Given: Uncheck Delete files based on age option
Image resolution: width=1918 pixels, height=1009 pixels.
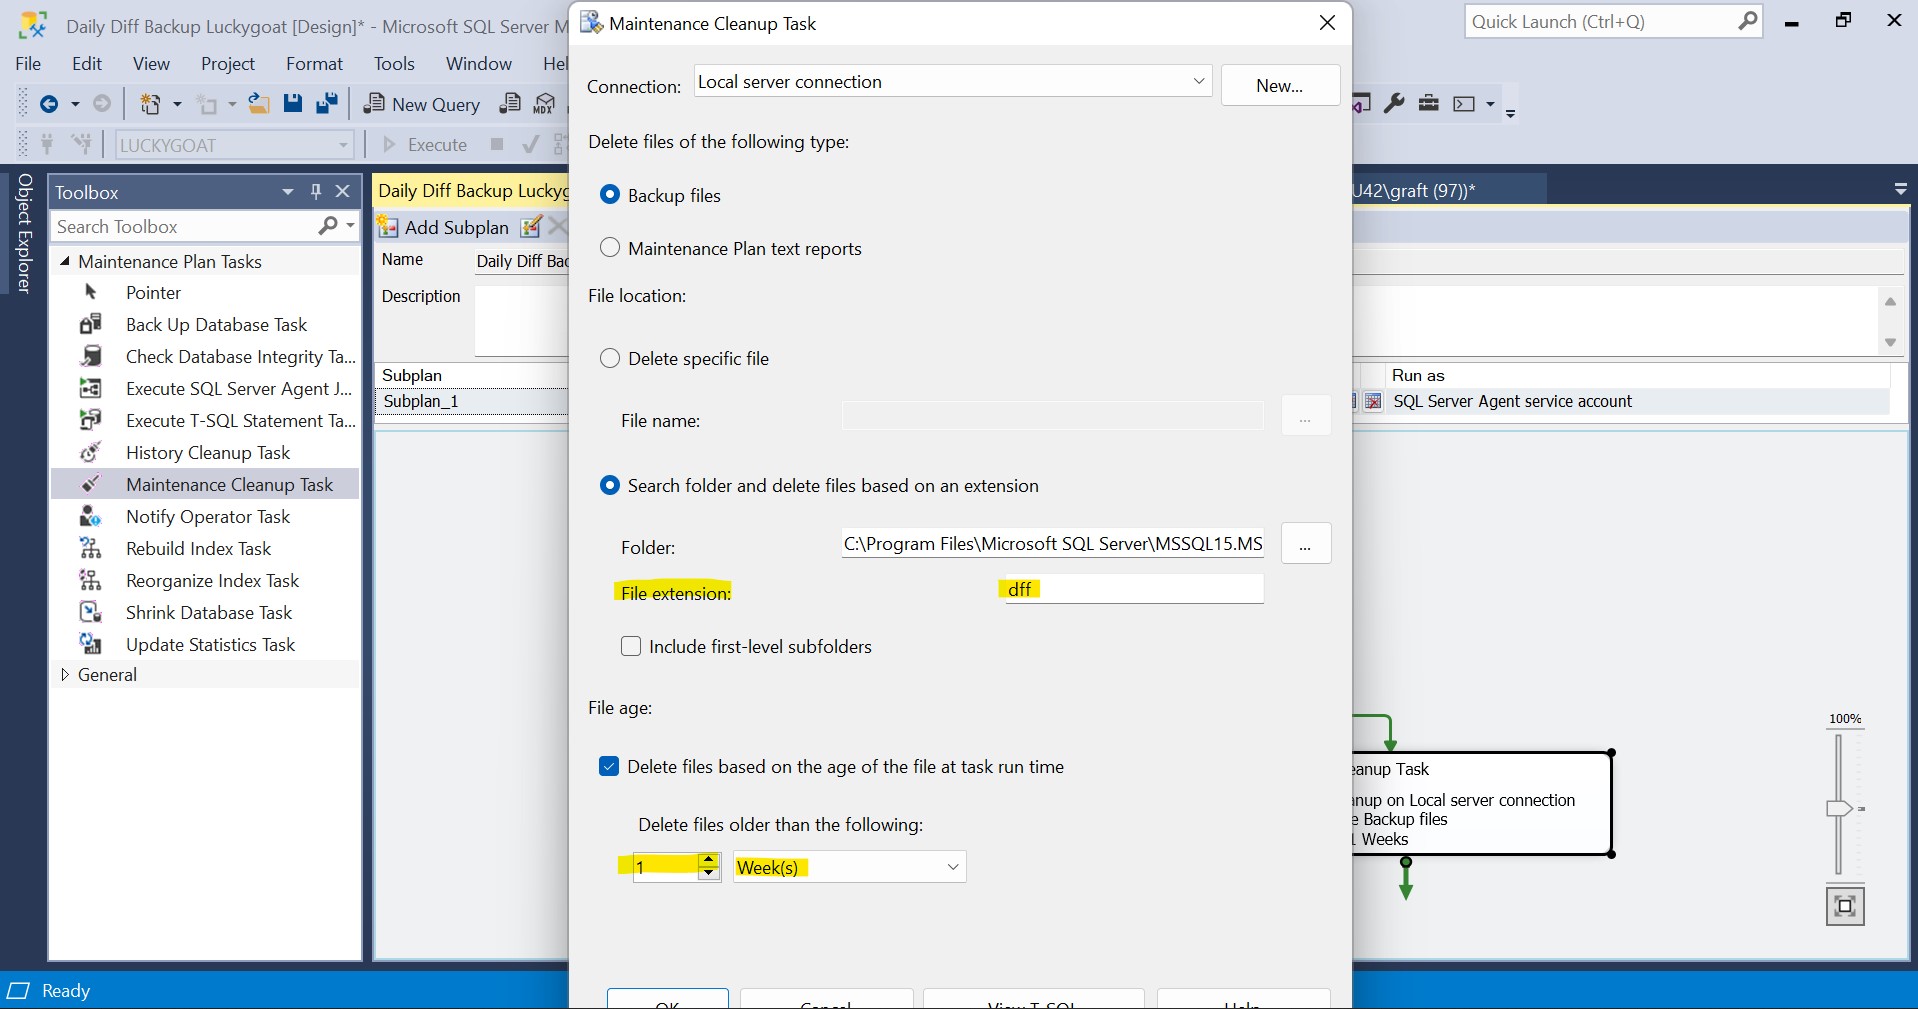Looking at the screenshot, I should pos(609,767).
